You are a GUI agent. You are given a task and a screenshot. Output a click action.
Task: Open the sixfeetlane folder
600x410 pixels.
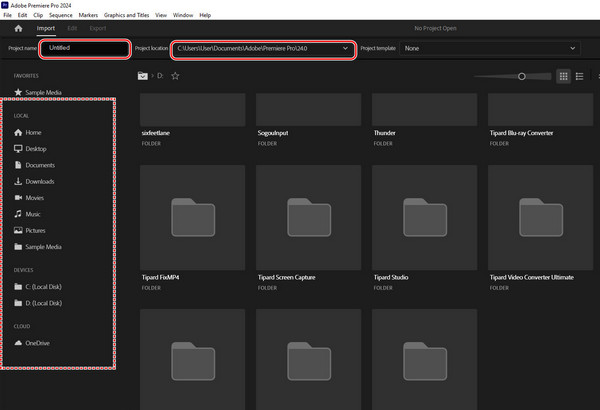[x=192, y=119]
